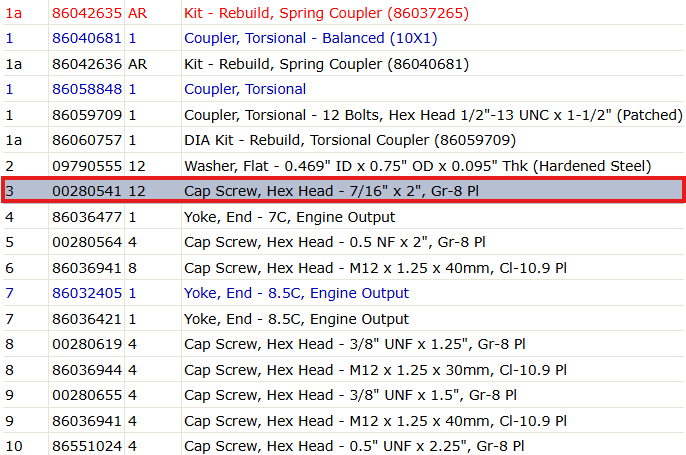Open part number 86032405 link
This screenshot has width=686, height=455.
(x=87, y=293)
